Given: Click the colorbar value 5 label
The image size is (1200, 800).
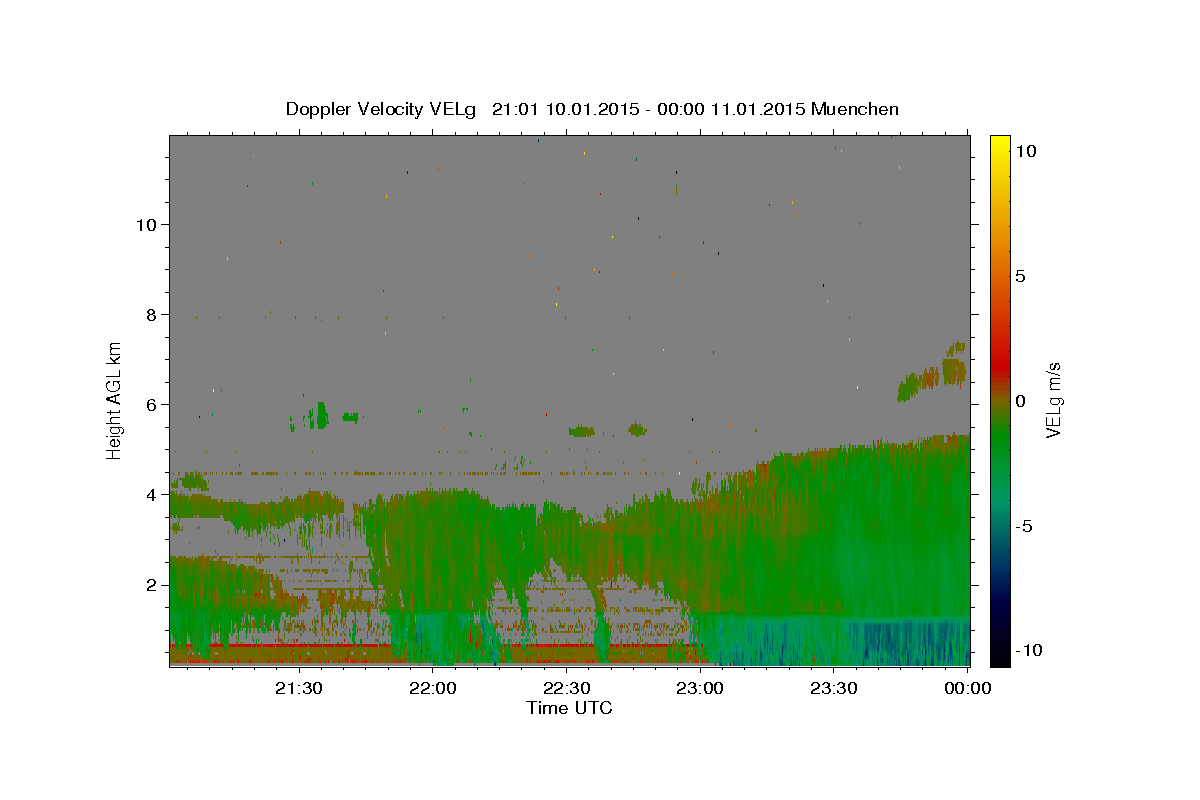Looking at the screenshot, I should coord(1021,276).
